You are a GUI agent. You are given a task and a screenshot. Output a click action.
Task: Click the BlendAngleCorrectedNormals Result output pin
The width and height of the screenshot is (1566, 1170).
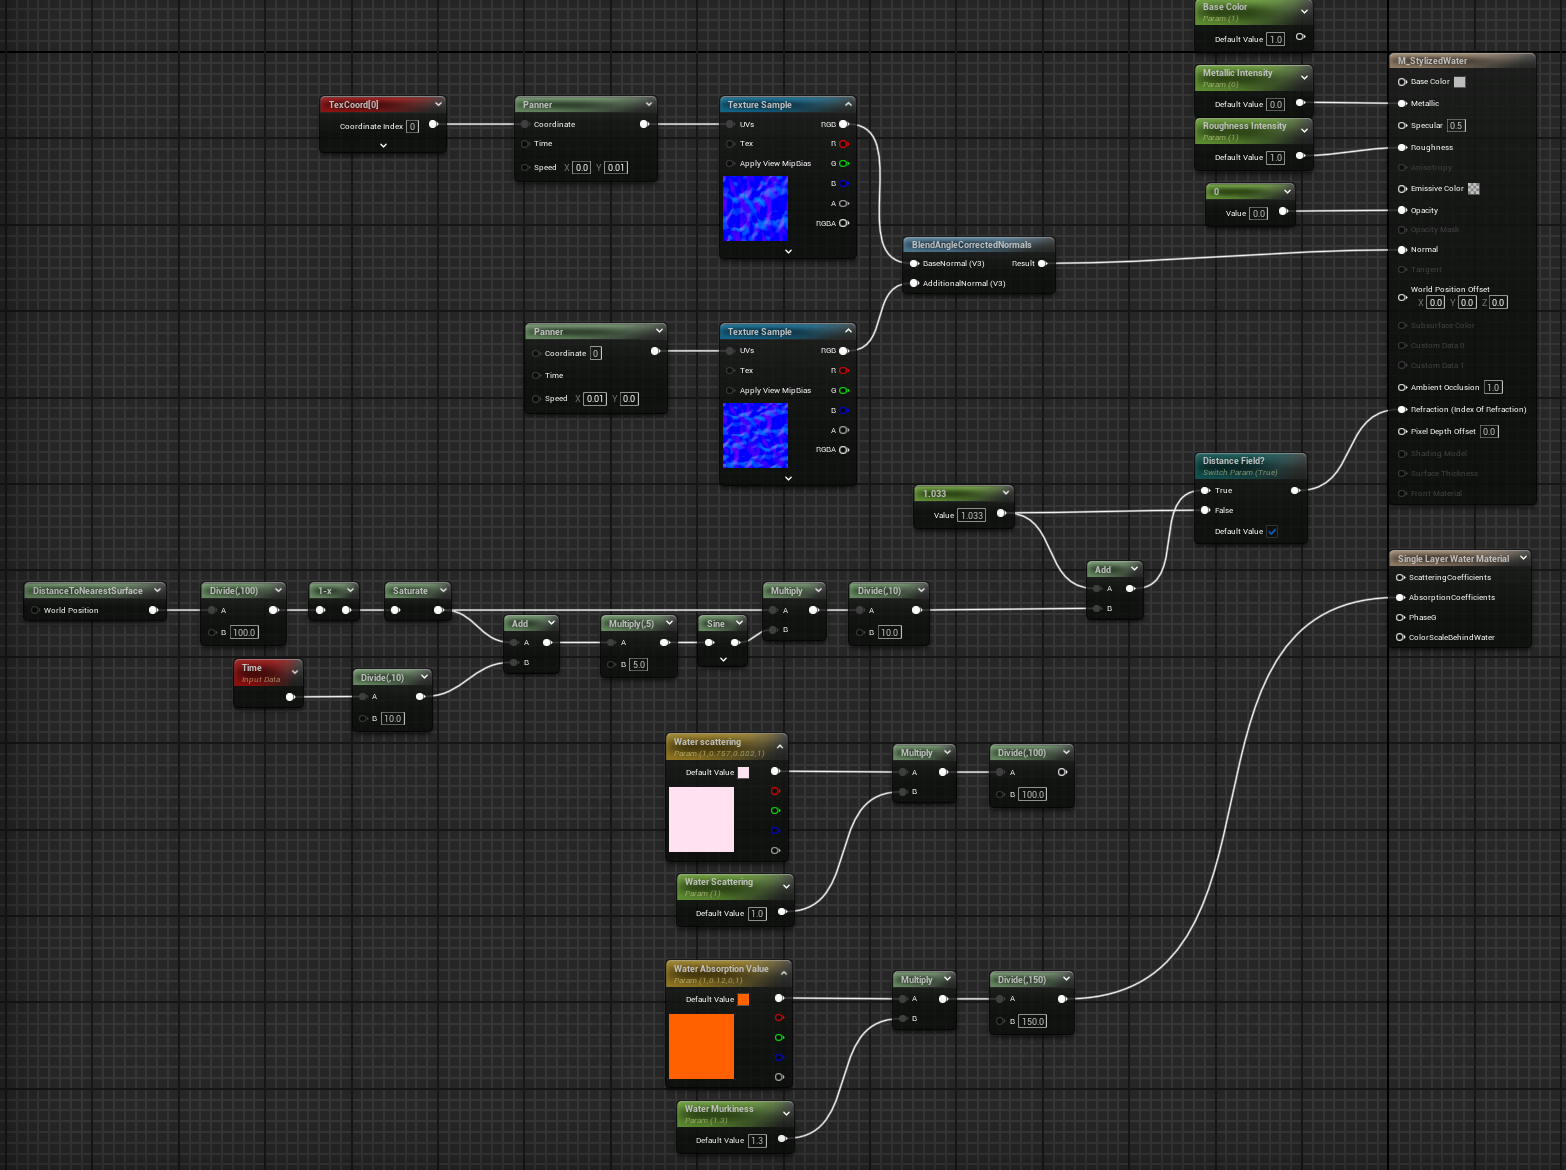pos(1042,264)
